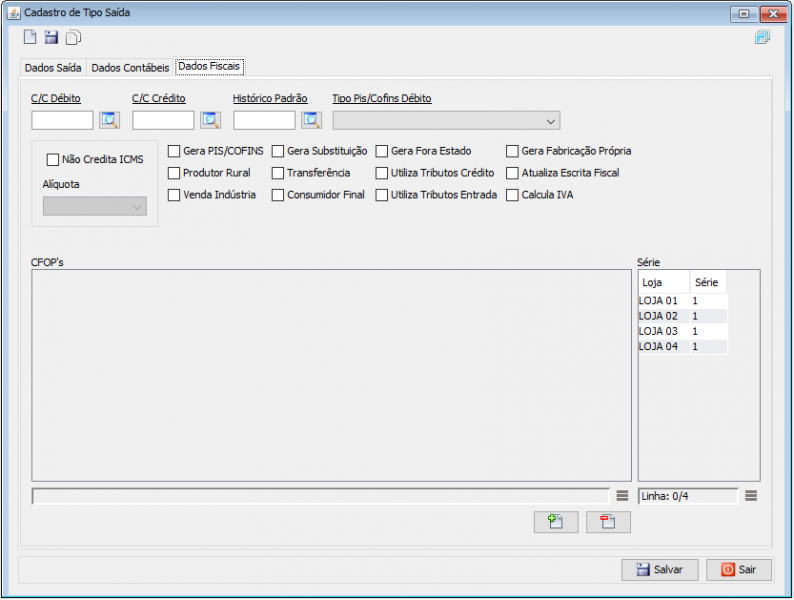Viewport: 794px width, 600px height.
Task: Toggle the Utiliza Tributos Entrada checkbox
Action: tap(382, 195)
